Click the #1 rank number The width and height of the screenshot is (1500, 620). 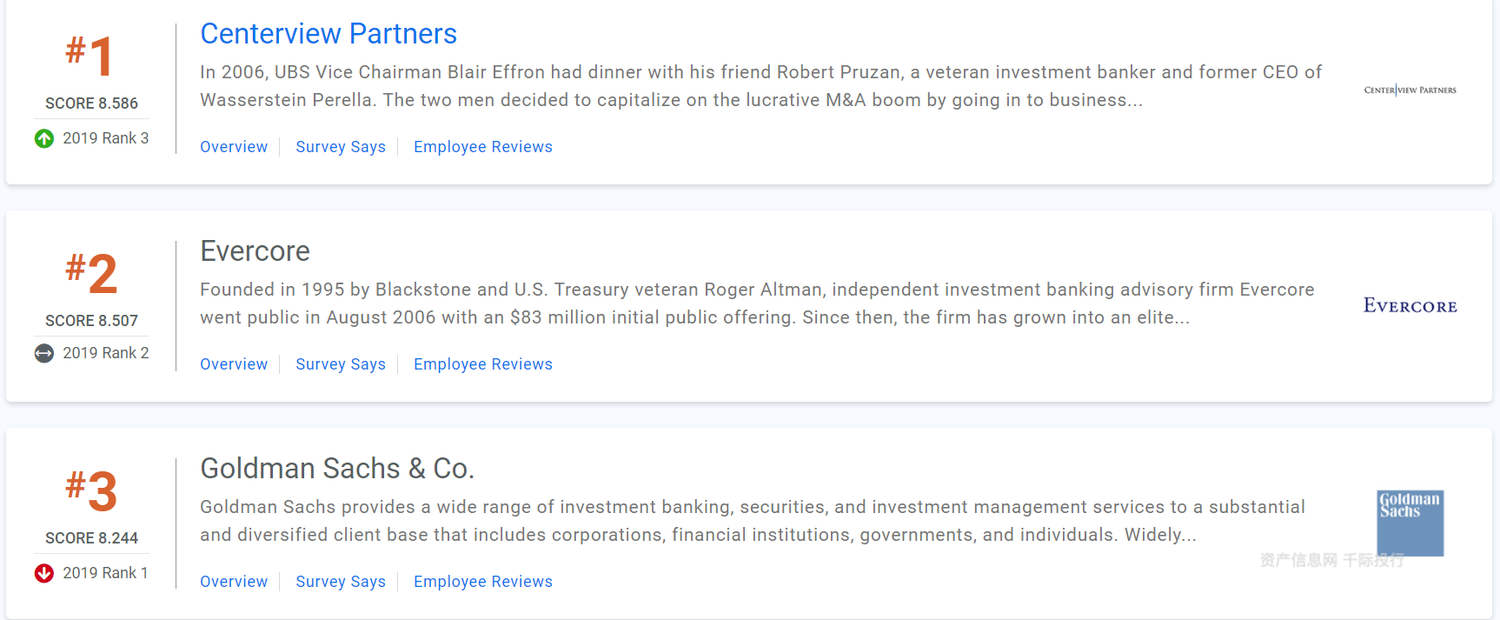point(91,56)
